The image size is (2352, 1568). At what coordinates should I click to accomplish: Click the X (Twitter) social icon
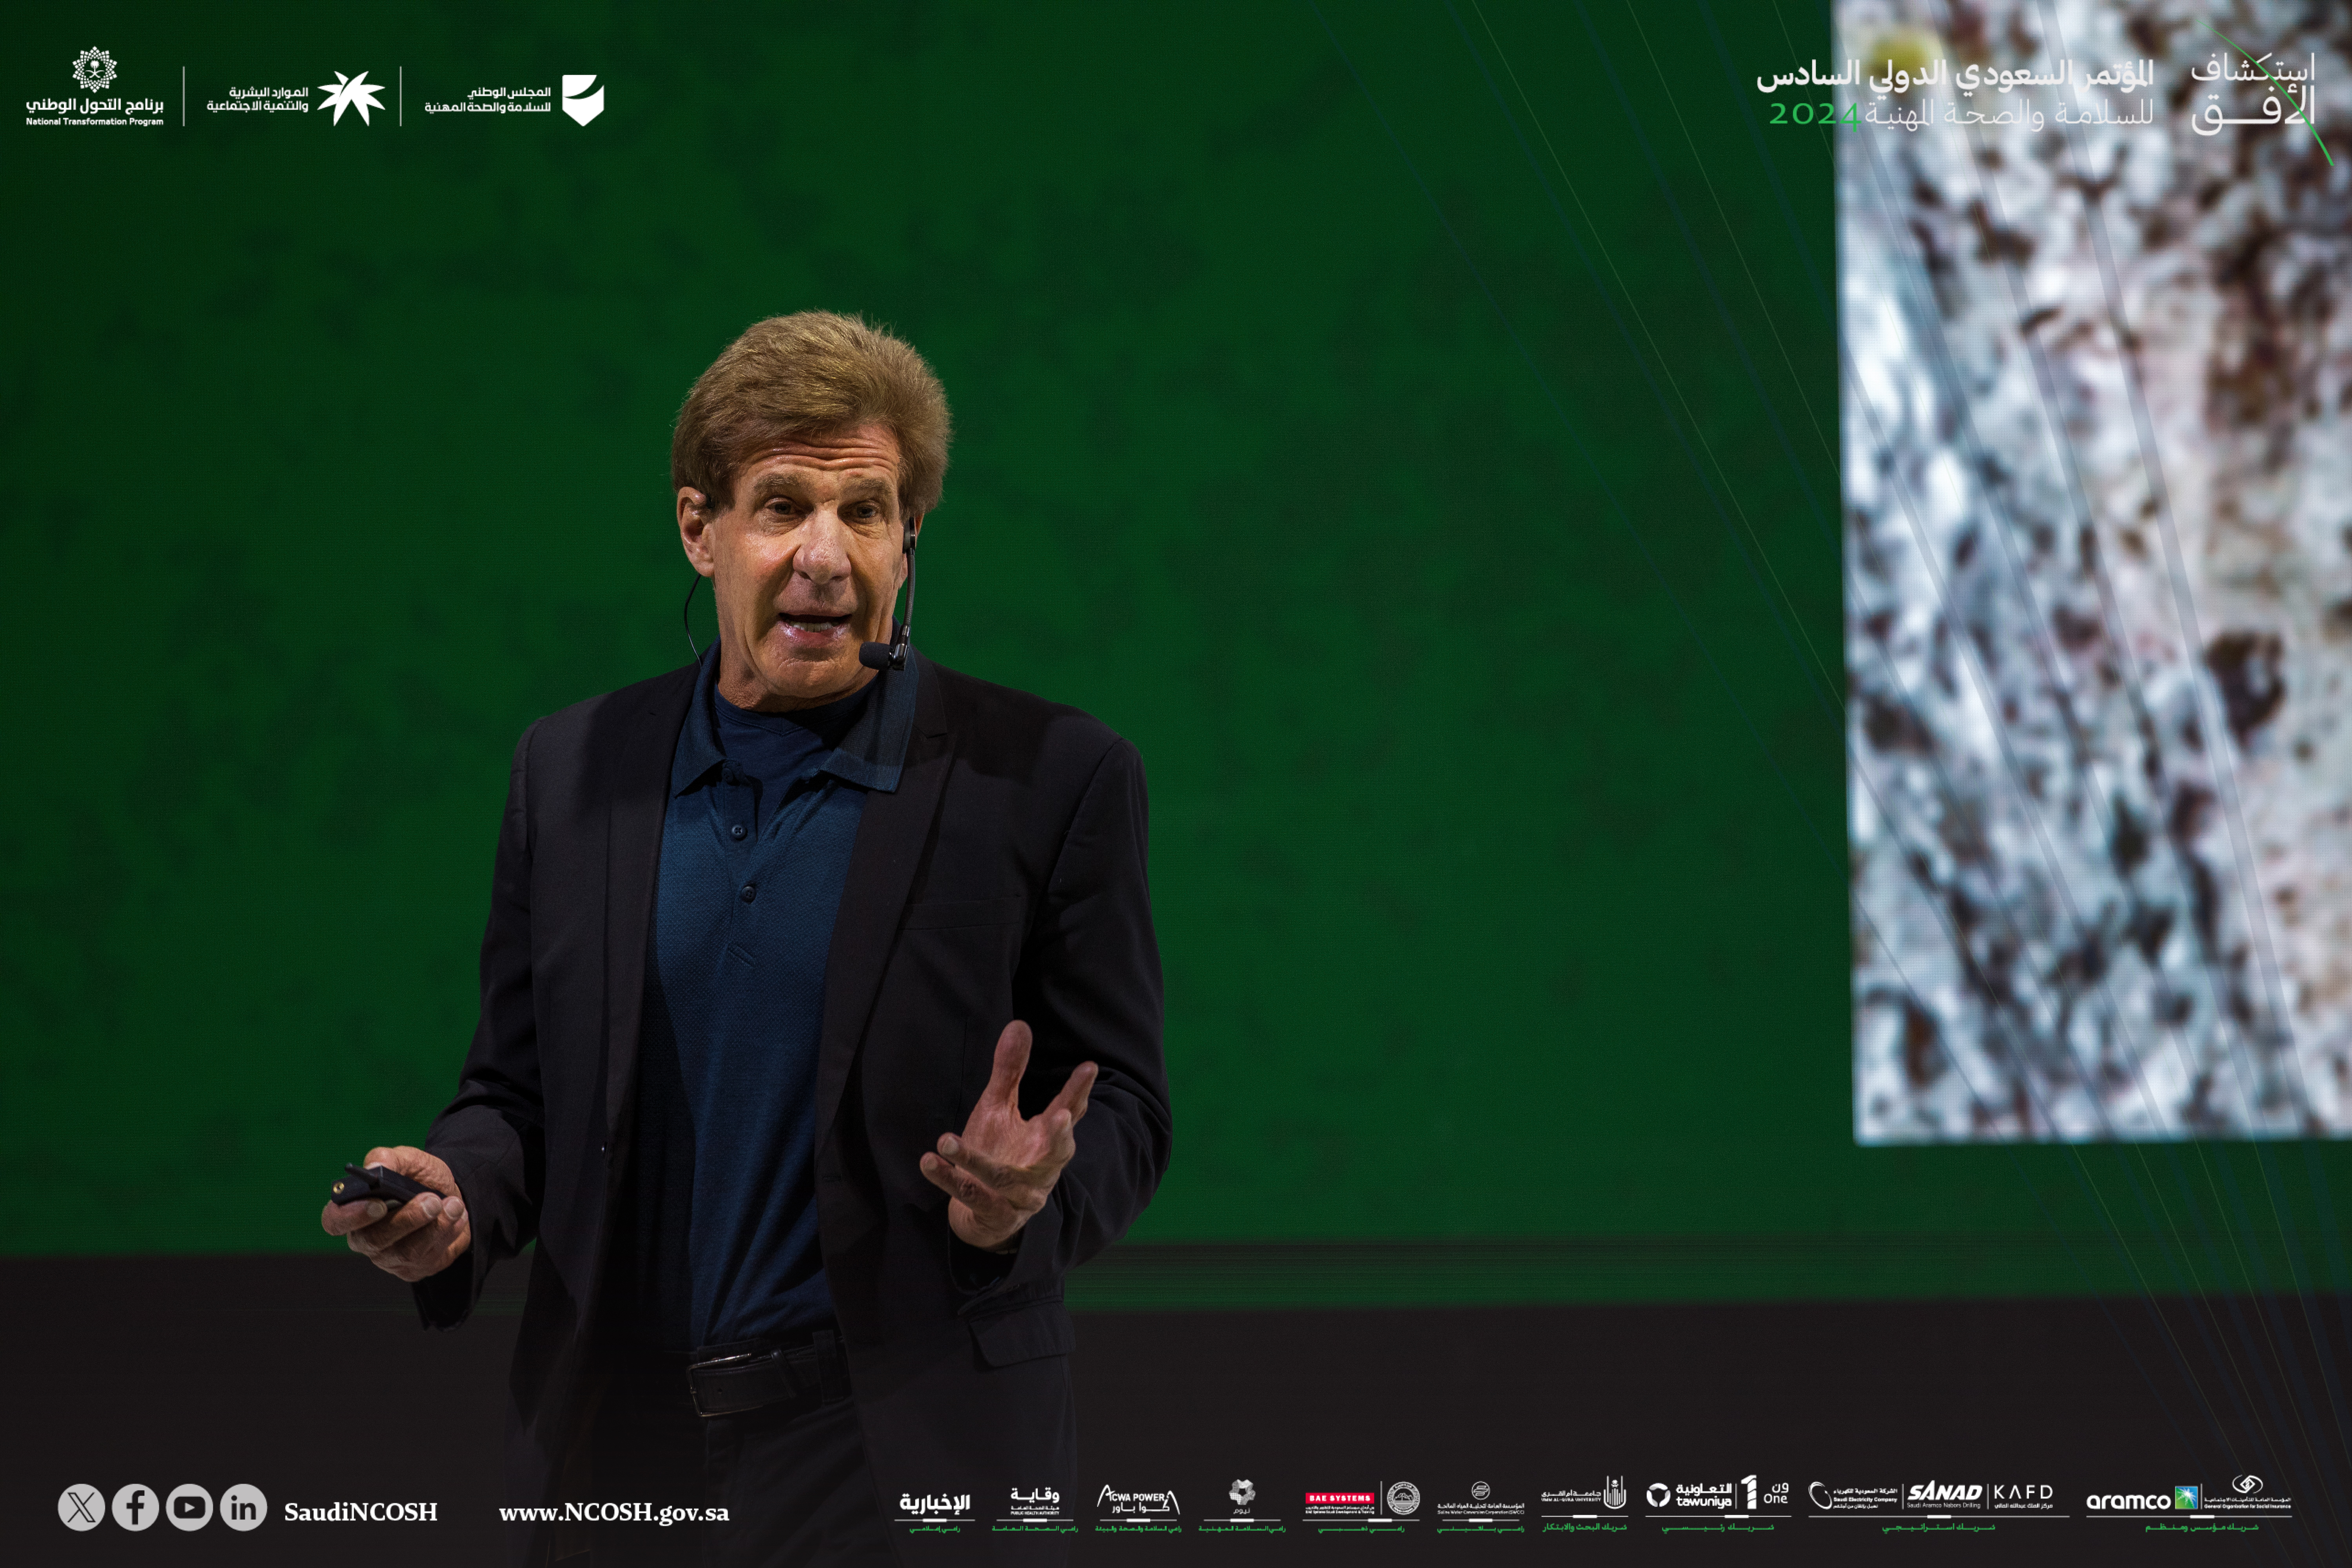81,1507
